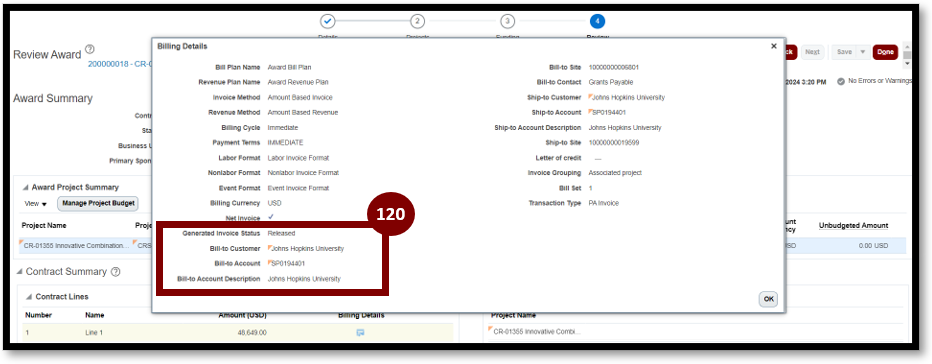Click the Amount (USD) column header
This screenshot has height=364, width=932.
click(243, 315)
